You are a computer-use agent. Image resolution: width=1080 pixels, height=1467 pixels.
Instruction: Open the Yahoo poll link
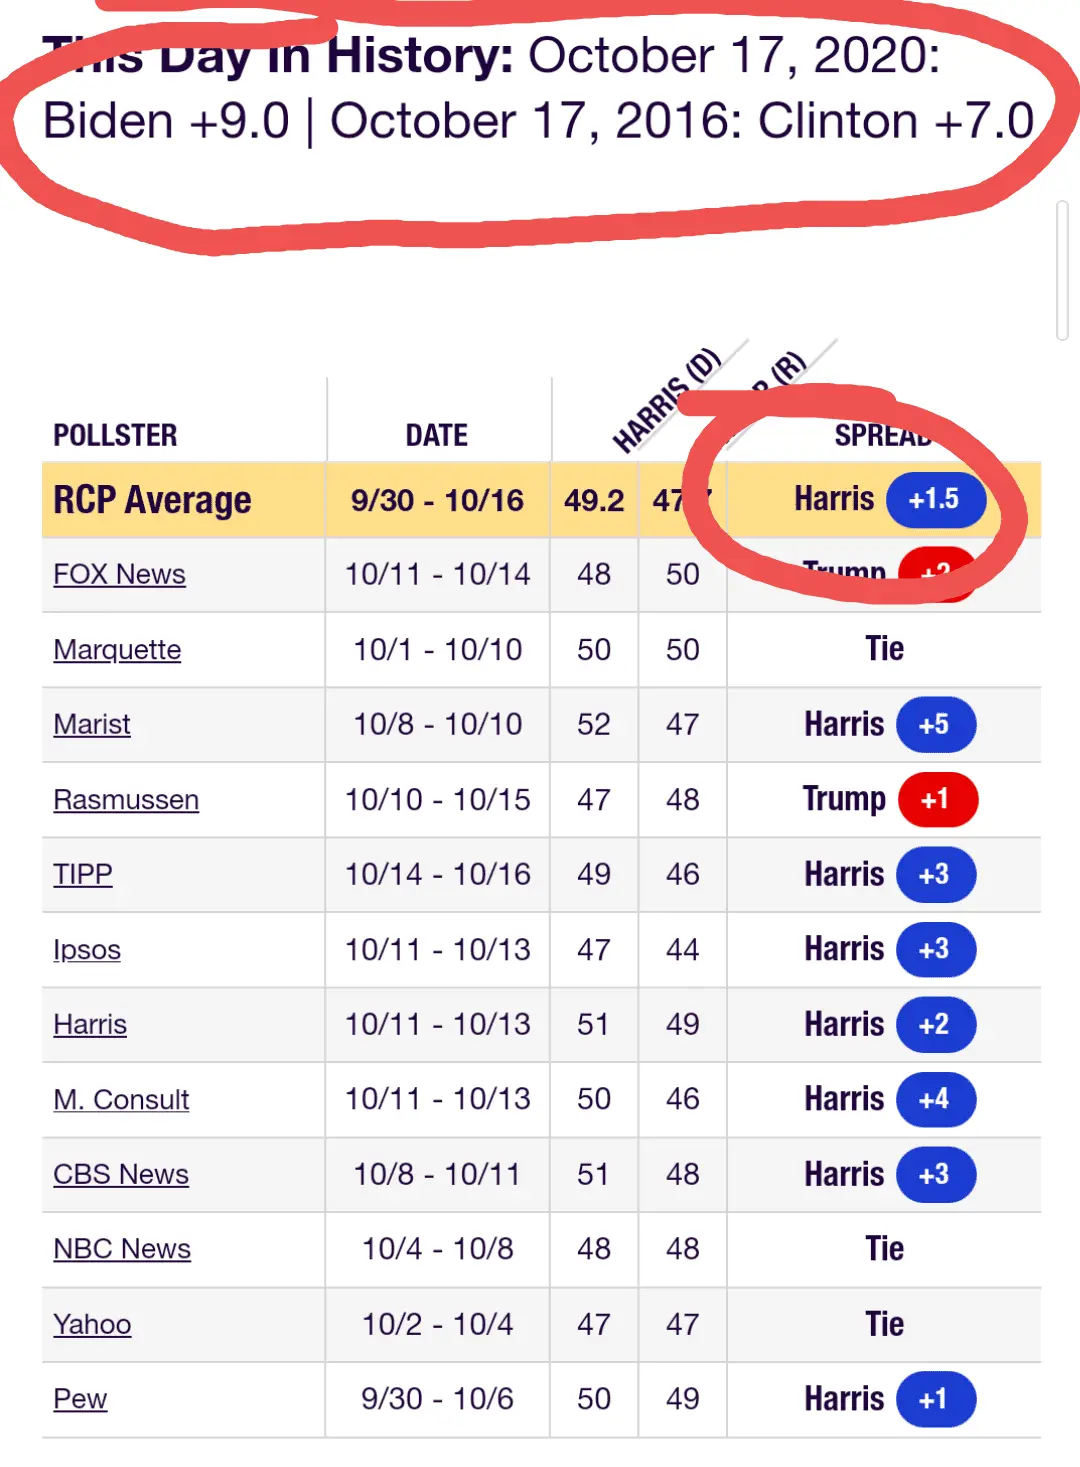click(92, 1325)
